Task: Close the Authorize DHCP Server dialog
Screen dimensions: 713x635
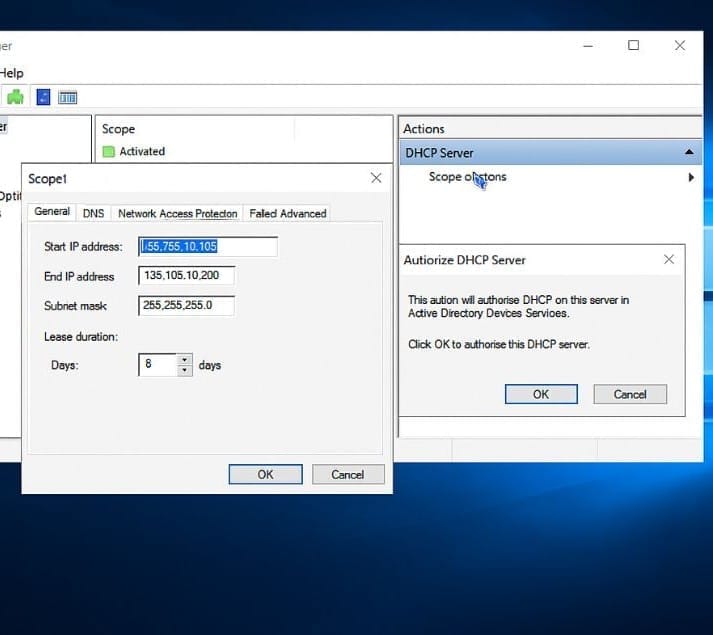Action: [669, 260]
